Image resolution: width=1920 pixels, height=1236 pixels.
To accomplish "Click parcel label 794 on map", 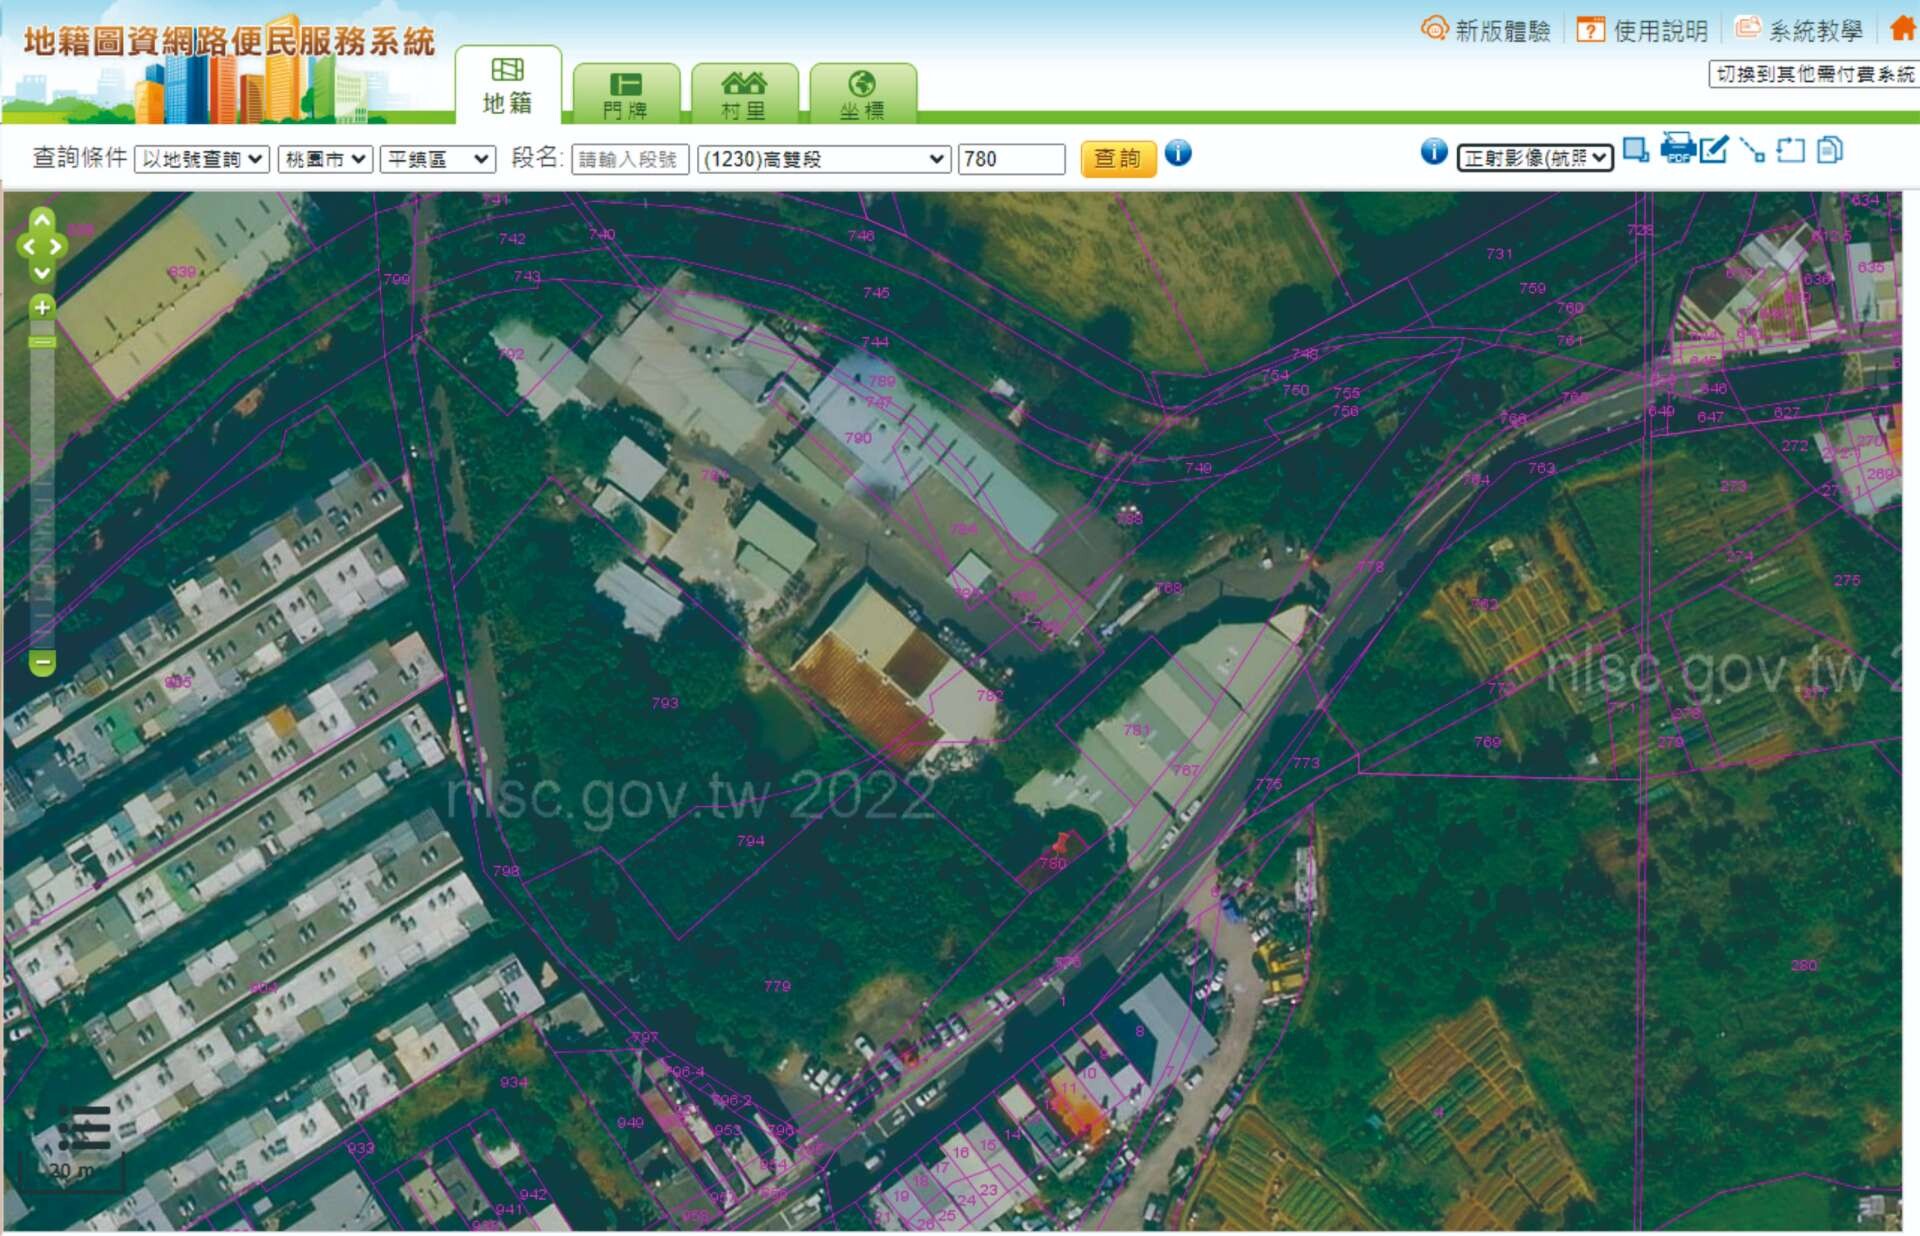I will pos(751,841).
